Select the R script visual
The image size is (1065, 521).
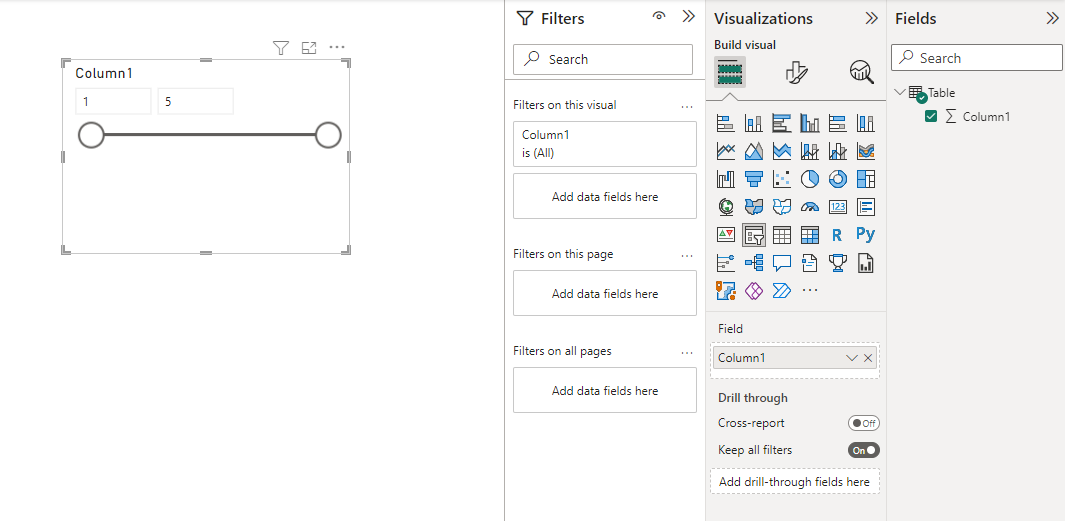[x=837, y=235]
